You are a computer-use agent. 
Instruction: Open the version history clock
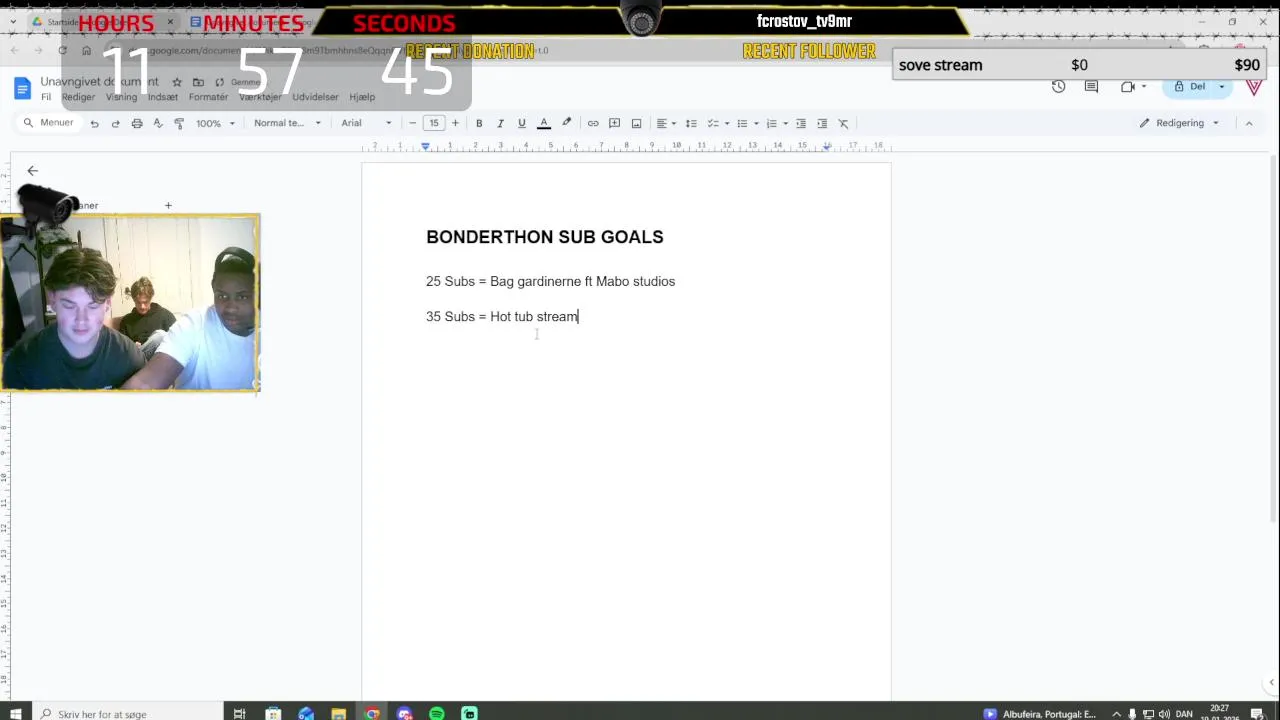point(1058,87)
